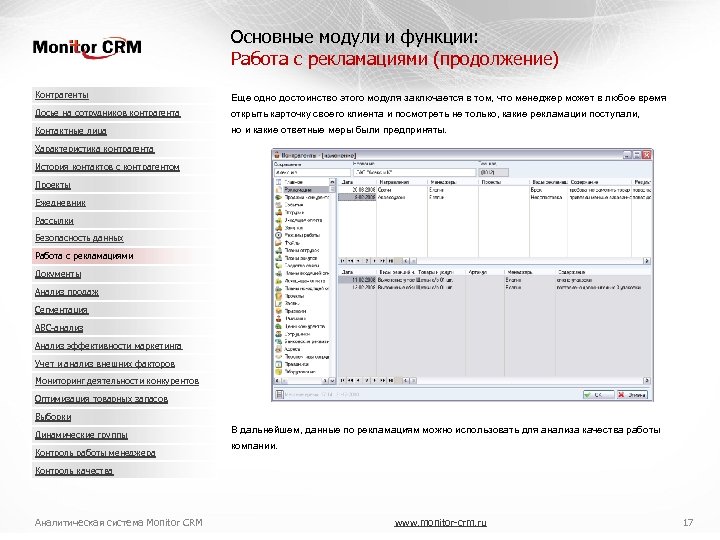Go to Учет и анализ внешних факторов

coord(105,364)
